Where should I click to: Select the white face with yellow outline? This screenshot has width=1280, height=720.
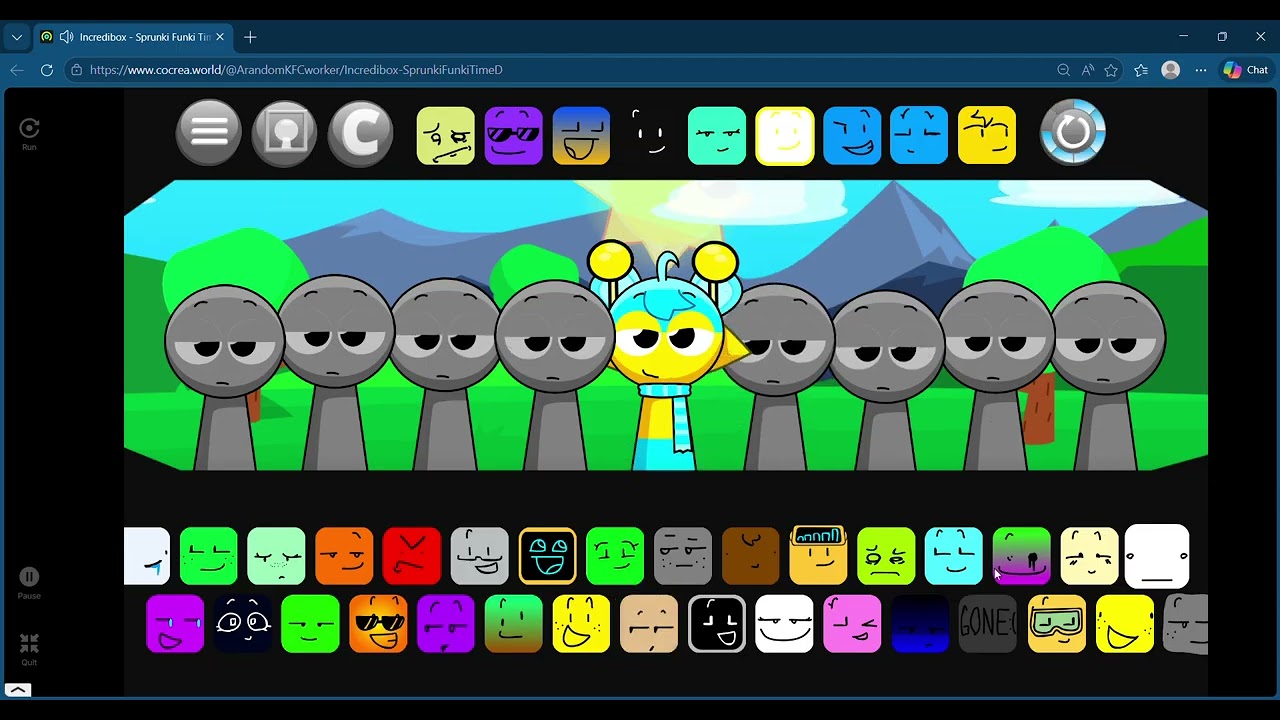(785, 135)
